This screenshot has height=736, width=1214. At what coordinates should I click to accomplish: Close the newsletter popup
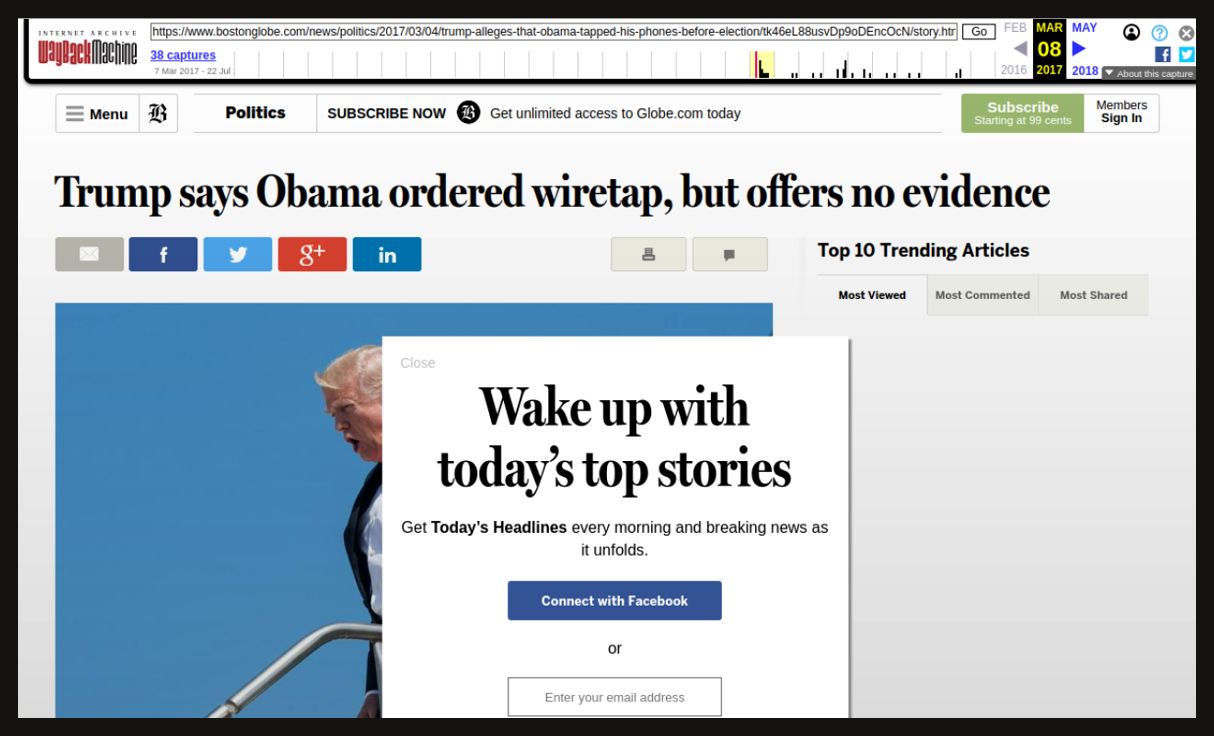(x=418, y=363)
